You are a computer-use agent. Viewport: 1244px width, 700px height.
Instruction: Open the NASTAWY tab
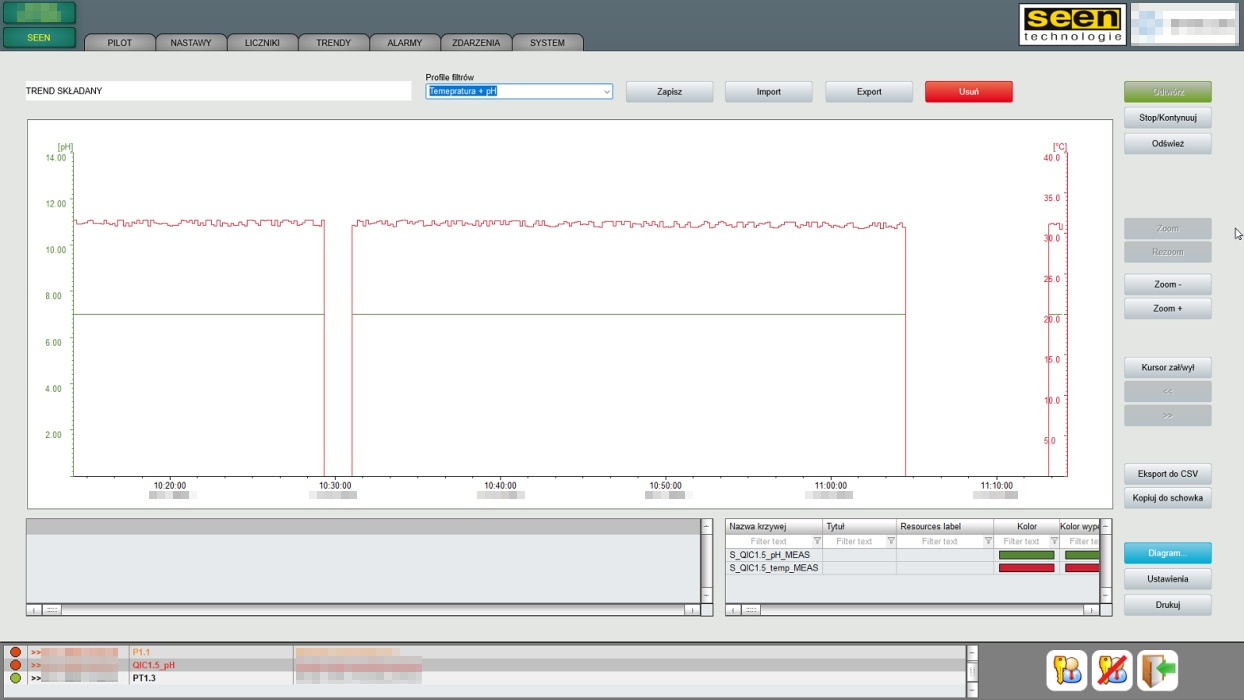tap(191, 43)
